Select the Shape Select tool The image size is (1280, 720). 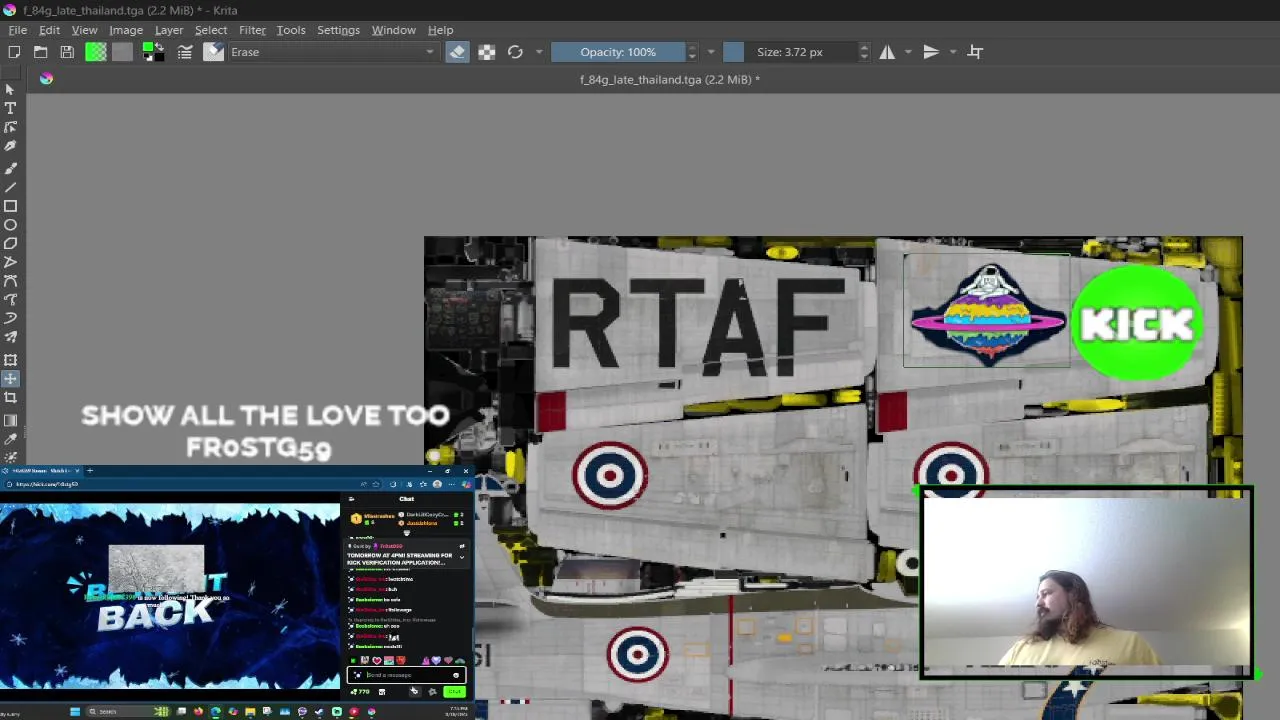10,89
